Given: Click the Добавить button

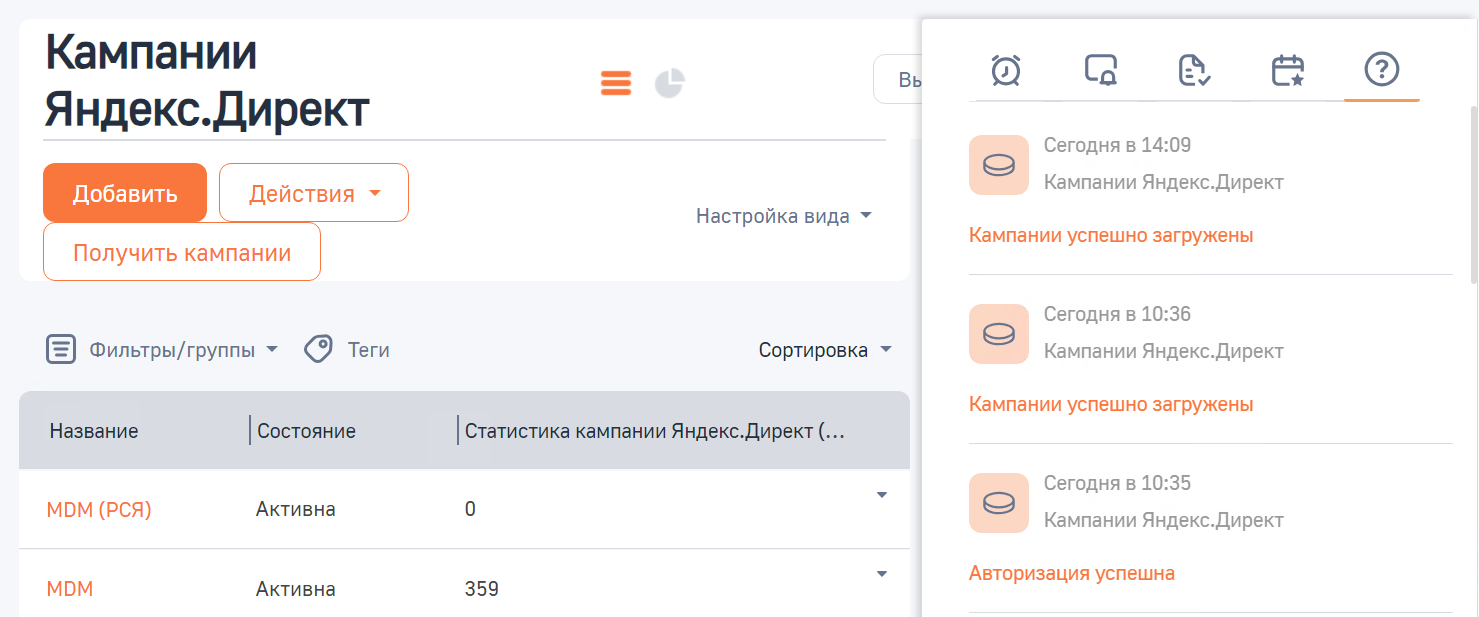Looking at the screenshot, I should (x=124, y=192).
